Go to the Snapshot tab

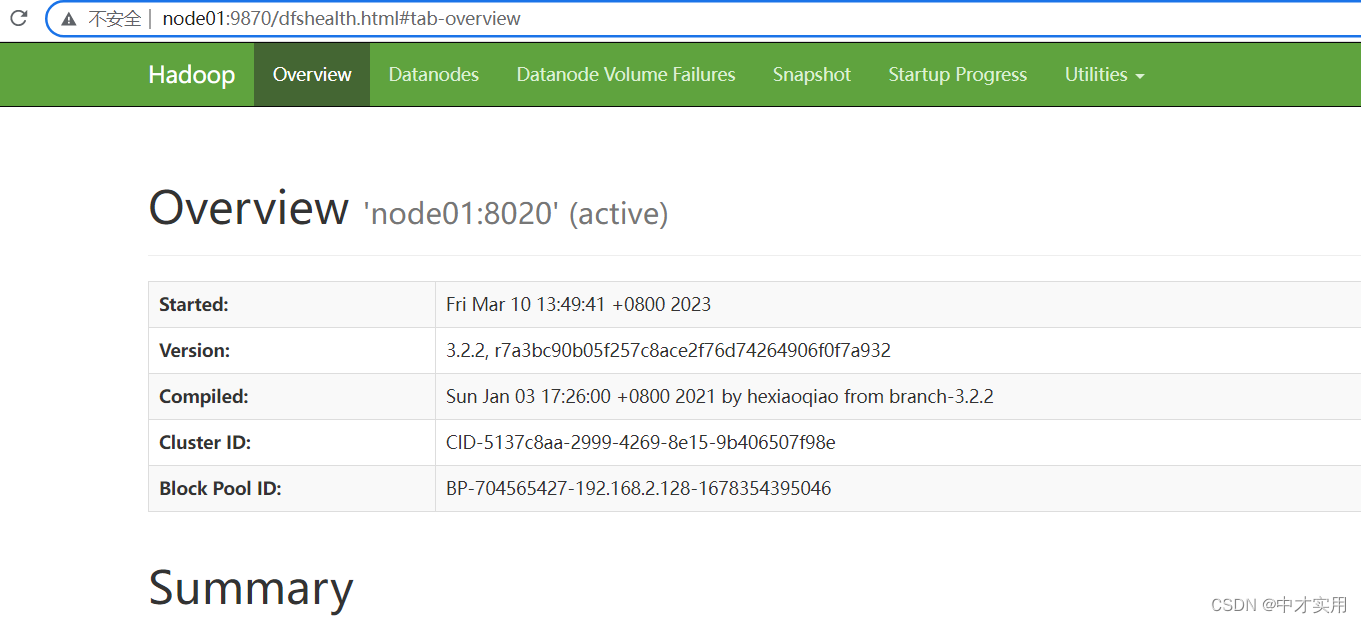(812, 75)
